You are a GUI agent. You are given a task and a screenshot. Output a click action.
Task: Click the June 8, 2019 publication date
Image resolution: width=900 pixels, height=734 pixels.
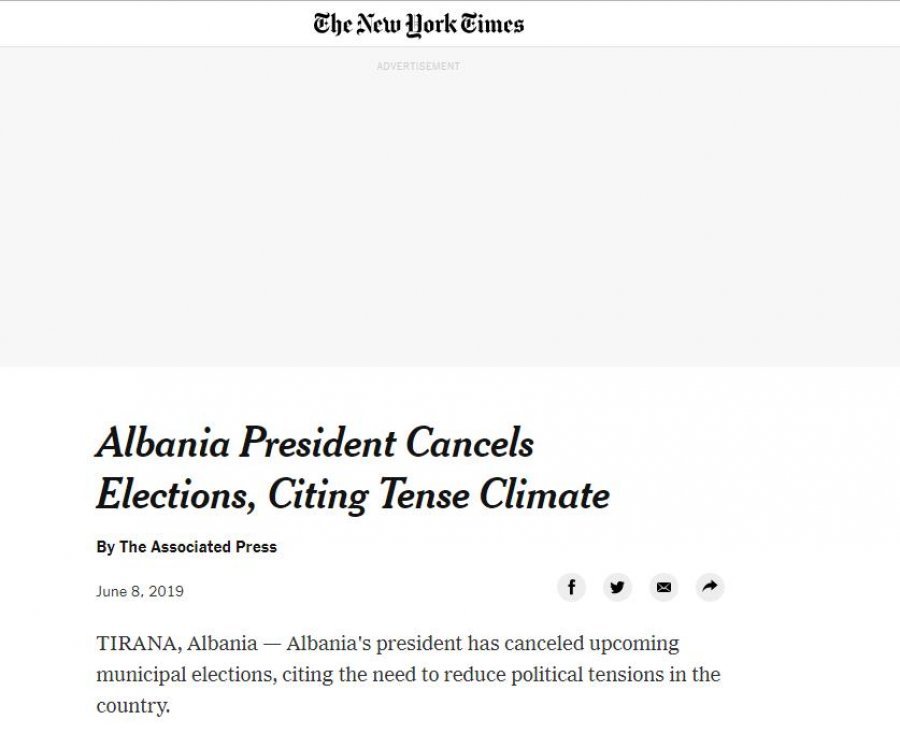[x=140, y=591]
